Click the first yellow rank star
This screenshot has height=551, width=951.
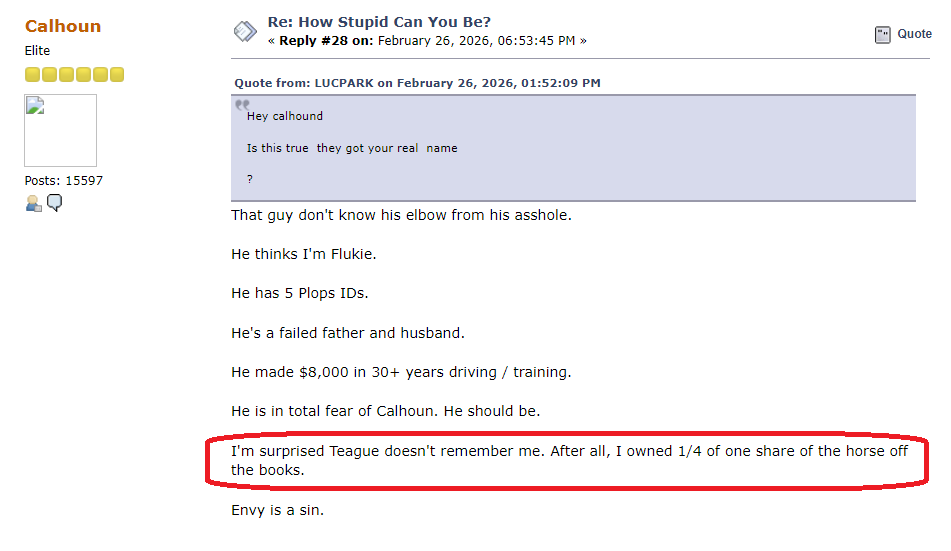(x=32, y=74)
